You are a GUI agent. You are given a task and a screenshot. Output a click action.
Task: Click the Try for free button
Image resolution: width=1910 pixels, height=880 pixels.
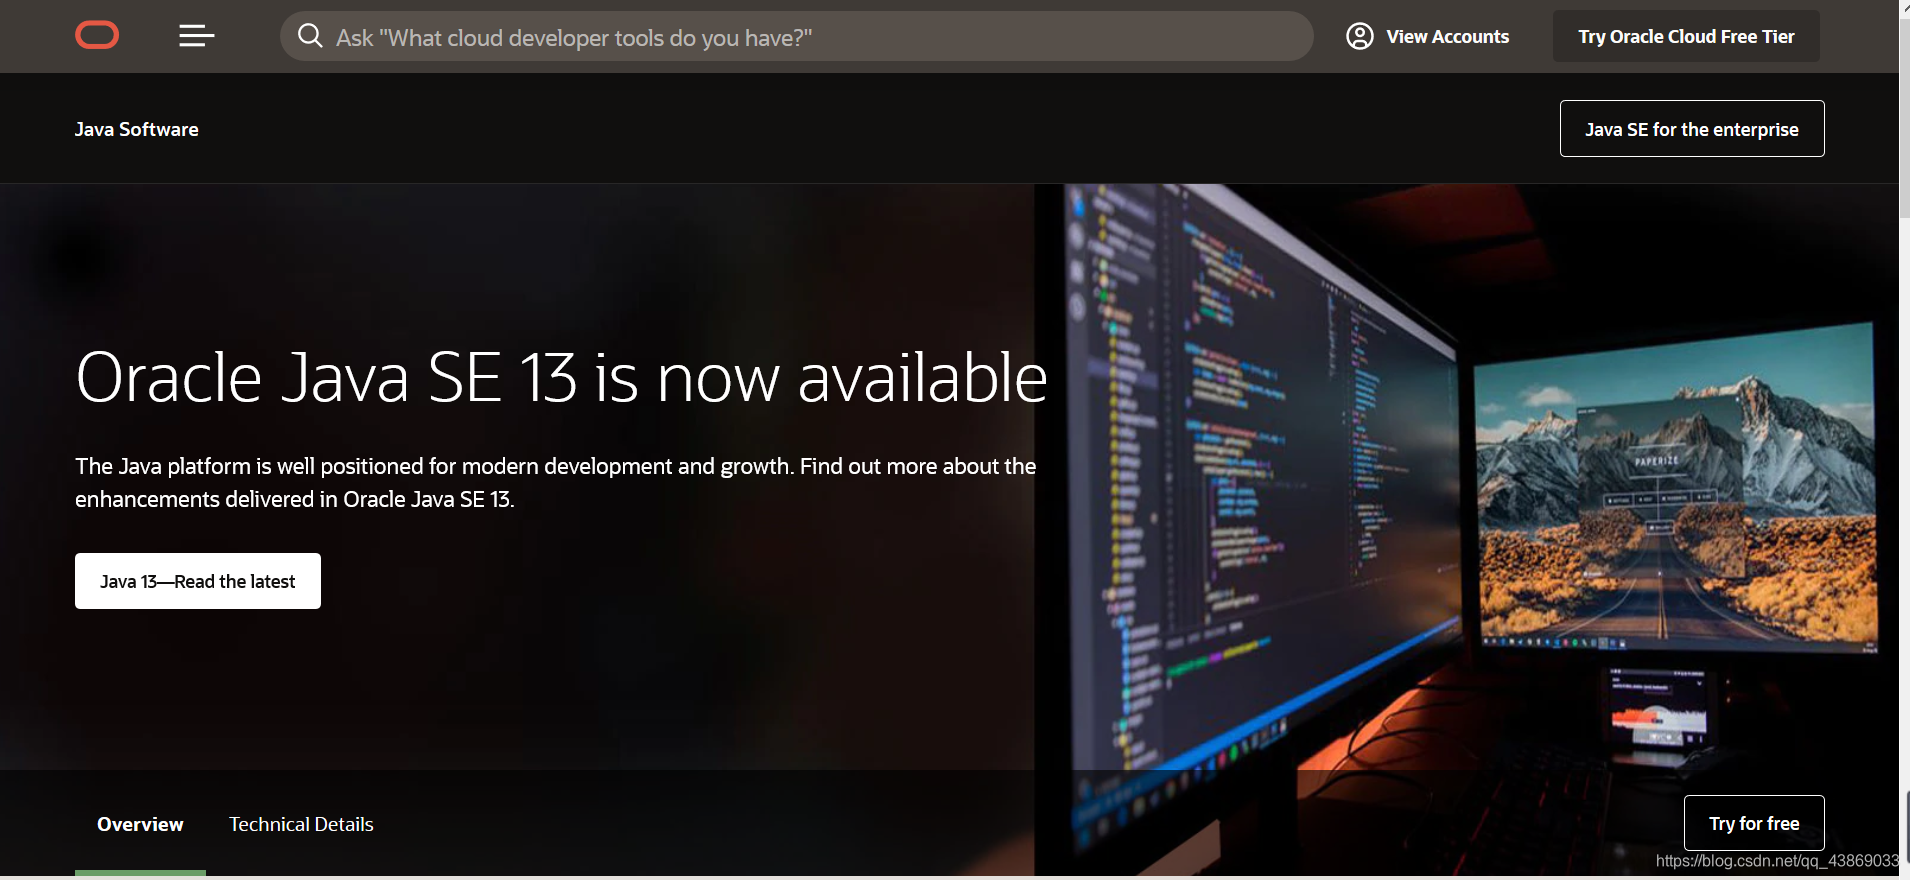[x=1754, y=823]
